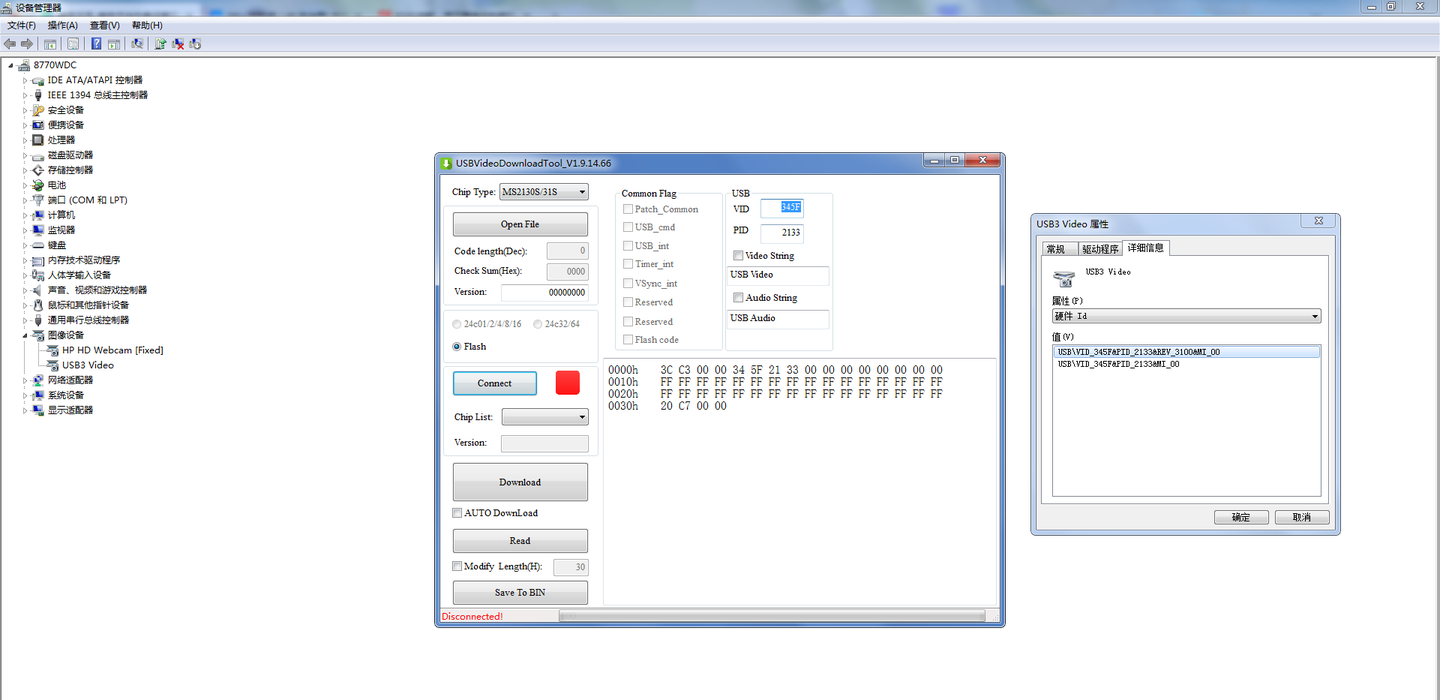This screenshot has height=700, width=1440.
Task: Click the Disable device toolbar icon
Action: coord(195,44)
